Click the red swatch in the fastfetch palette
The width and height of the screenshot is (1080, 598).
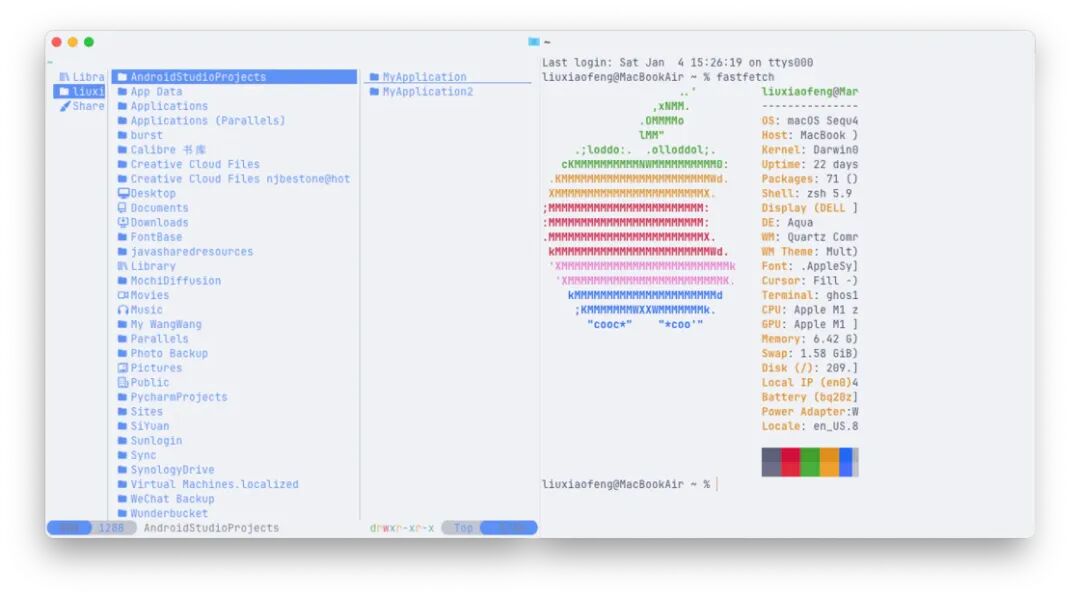tap(791, 462)
